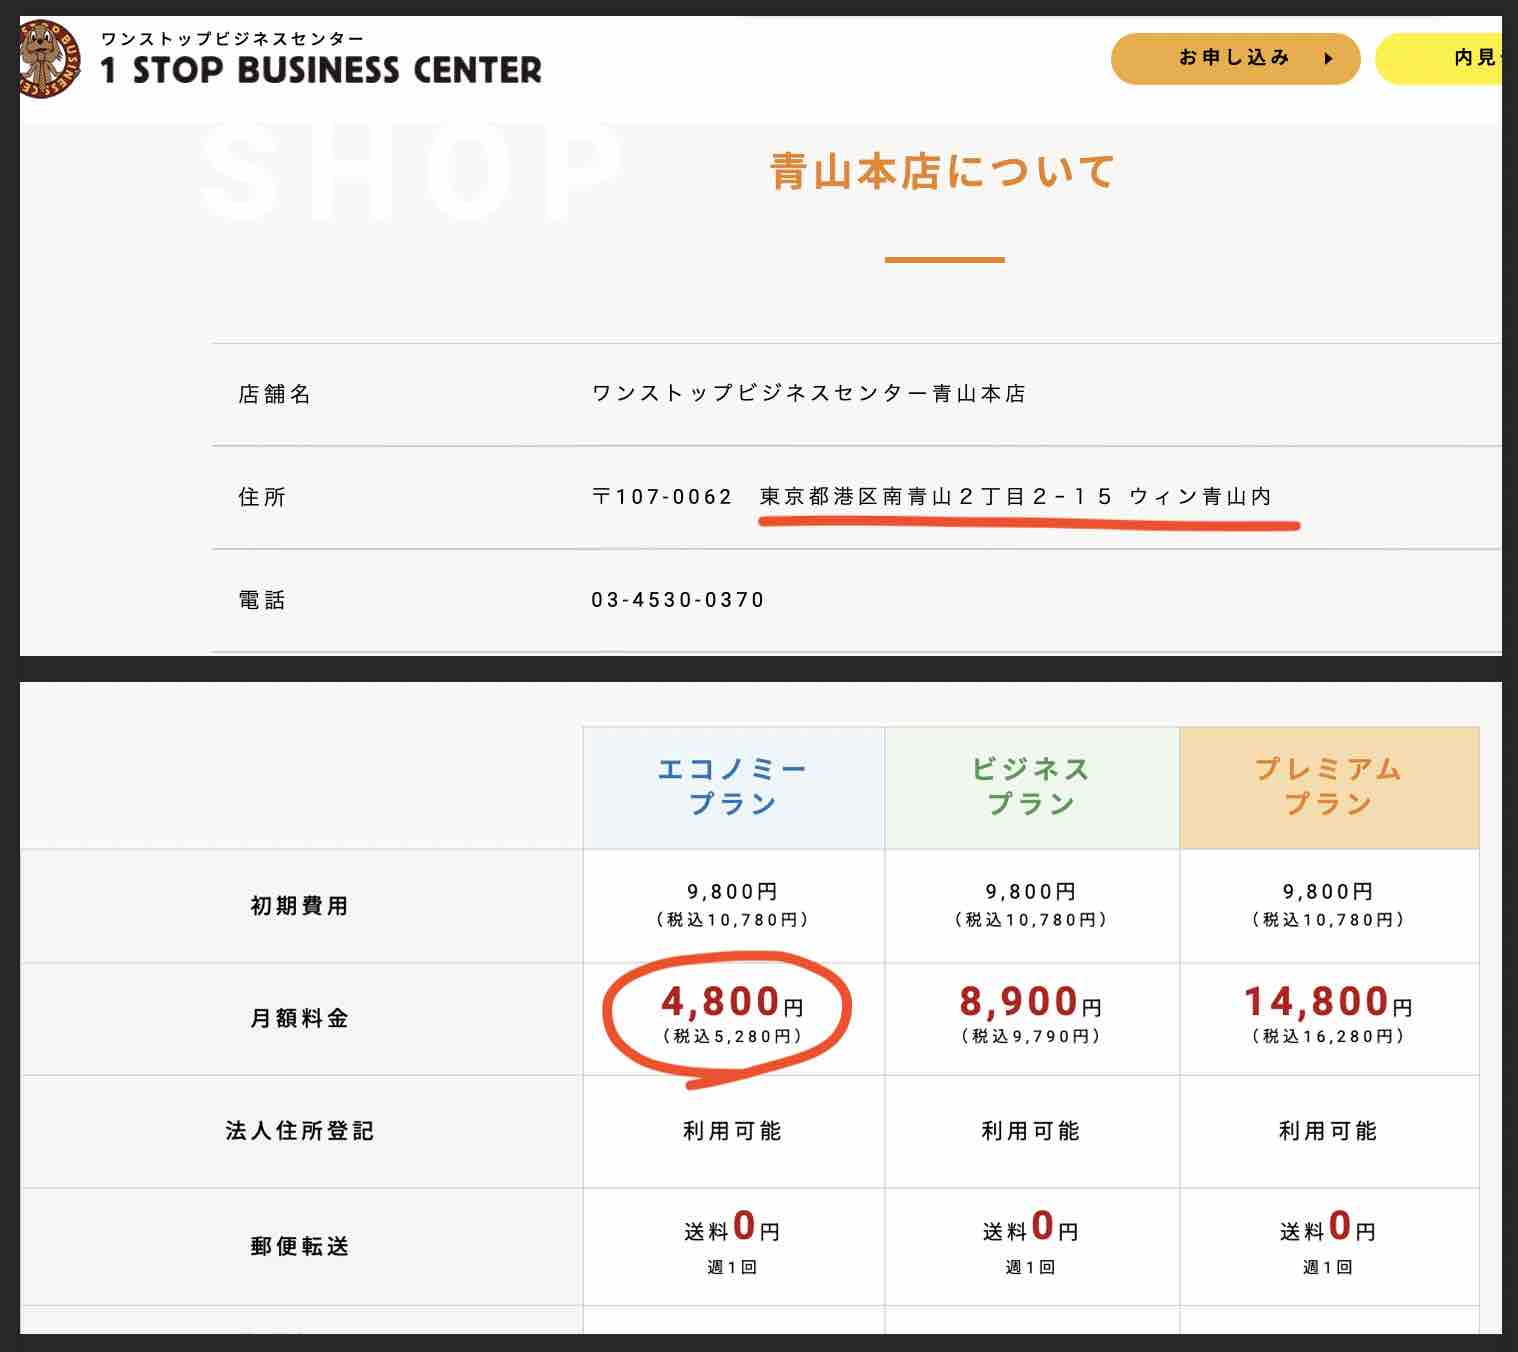Click the 郵便転送 row label
The height and width of the screenshot is (1352, 1518).
coord(299,1246)
